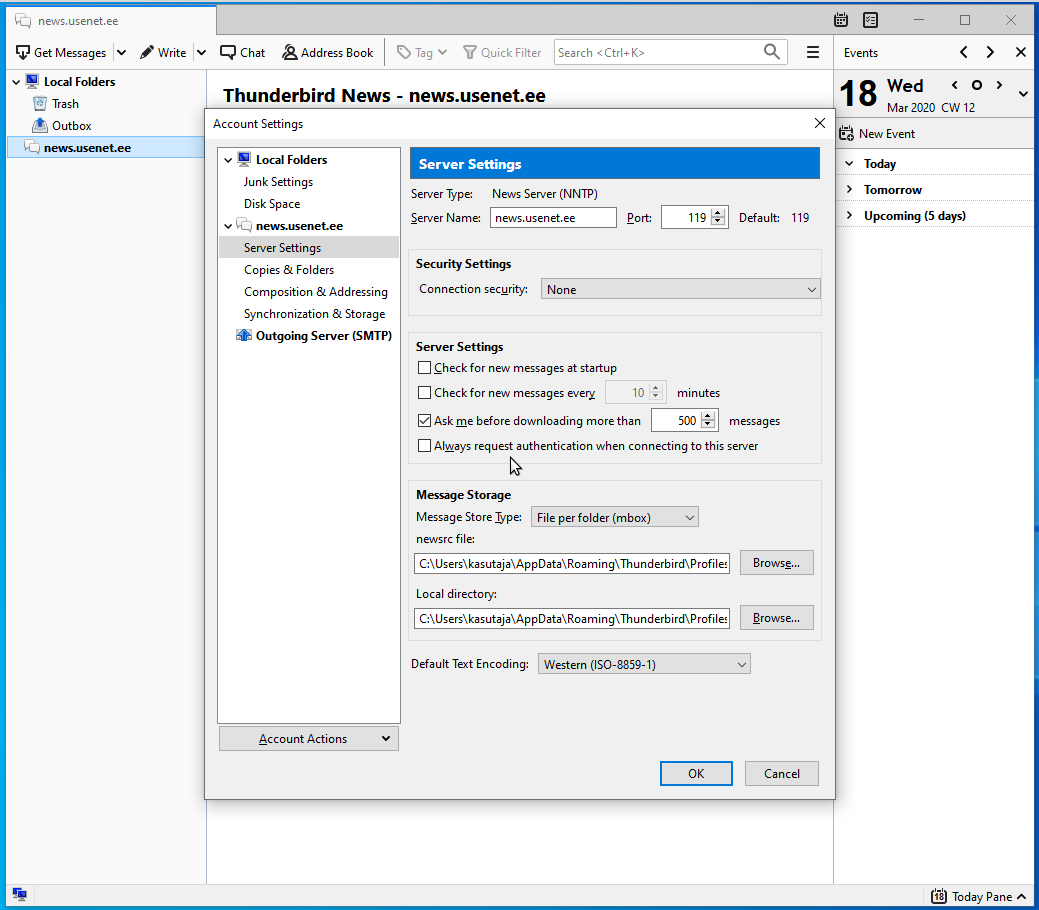Image resolution: width=1039 pixels, height=910 pixels.
Task: Select Synchronization & Storage settings
Action: pos(314,314)
